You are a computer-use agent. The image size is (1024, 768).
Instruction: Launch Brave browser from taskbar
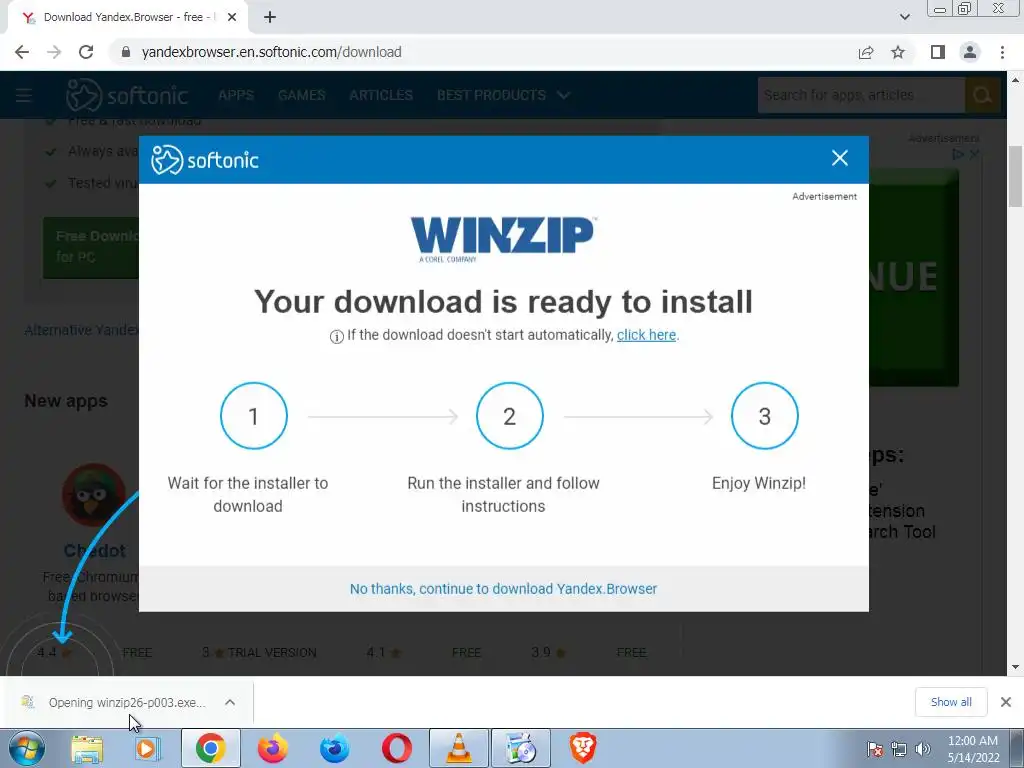[x=583, y=748]
